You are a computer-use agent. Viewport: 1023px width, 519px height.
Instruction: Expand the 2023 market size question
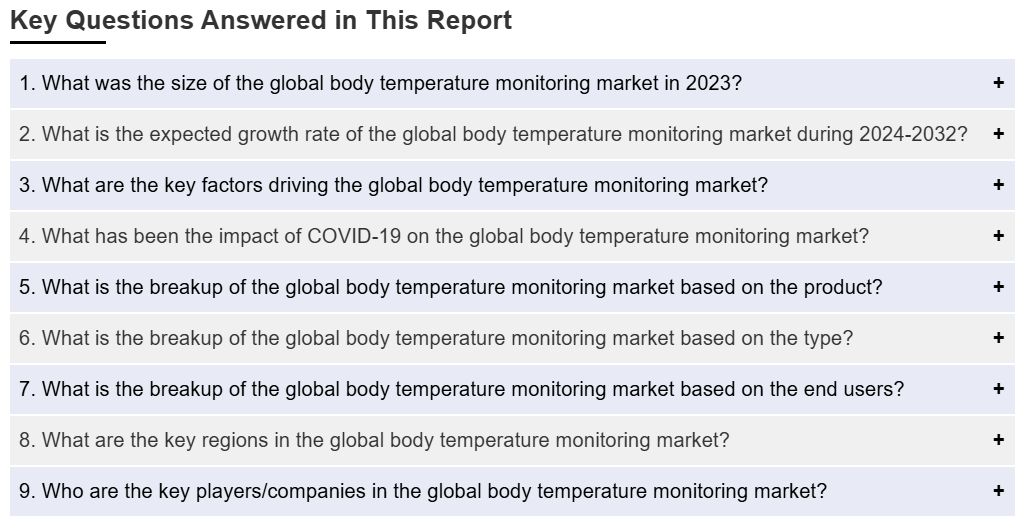[380, 83]
